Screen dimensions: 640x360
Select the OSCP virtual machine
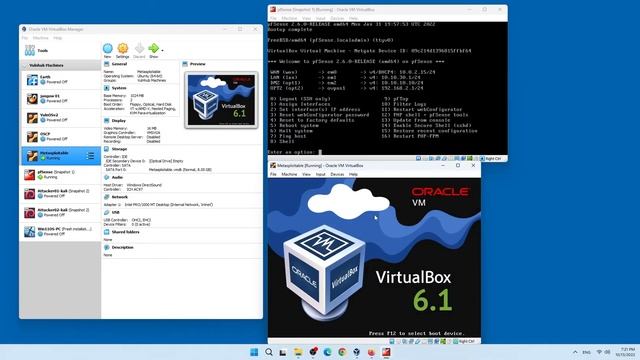pyautogui.click(x=61, y=137)
